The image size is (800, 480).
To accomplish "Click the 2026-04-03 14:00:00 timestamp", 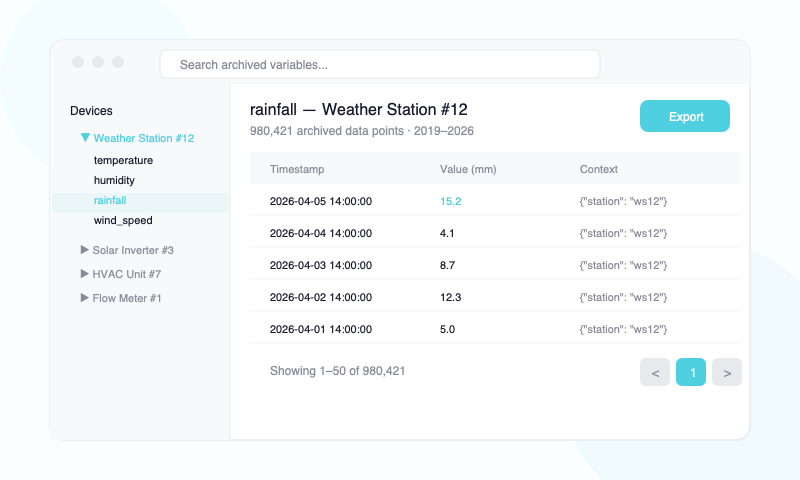I will (321, 265).
